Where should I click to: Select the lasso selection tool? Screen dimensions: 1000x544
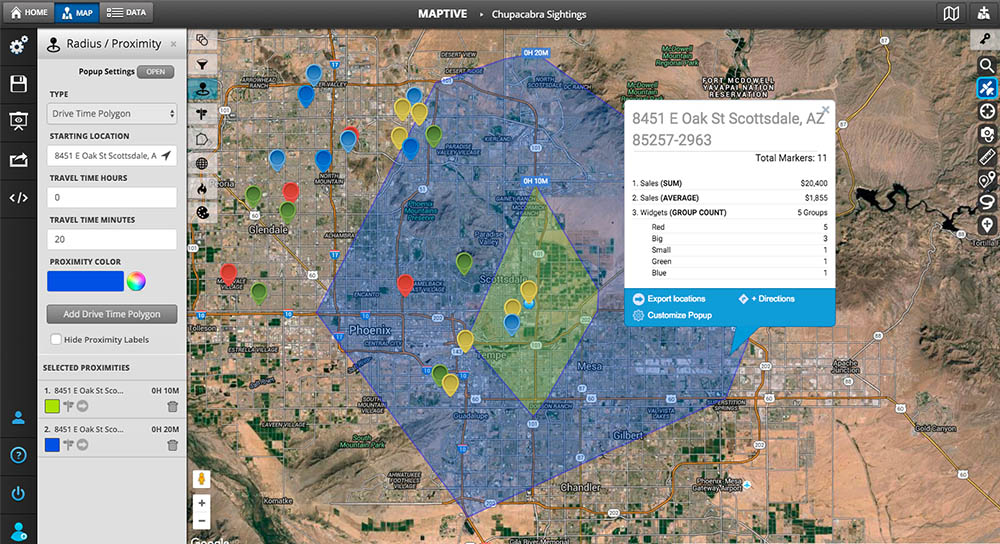pos(987,202)
